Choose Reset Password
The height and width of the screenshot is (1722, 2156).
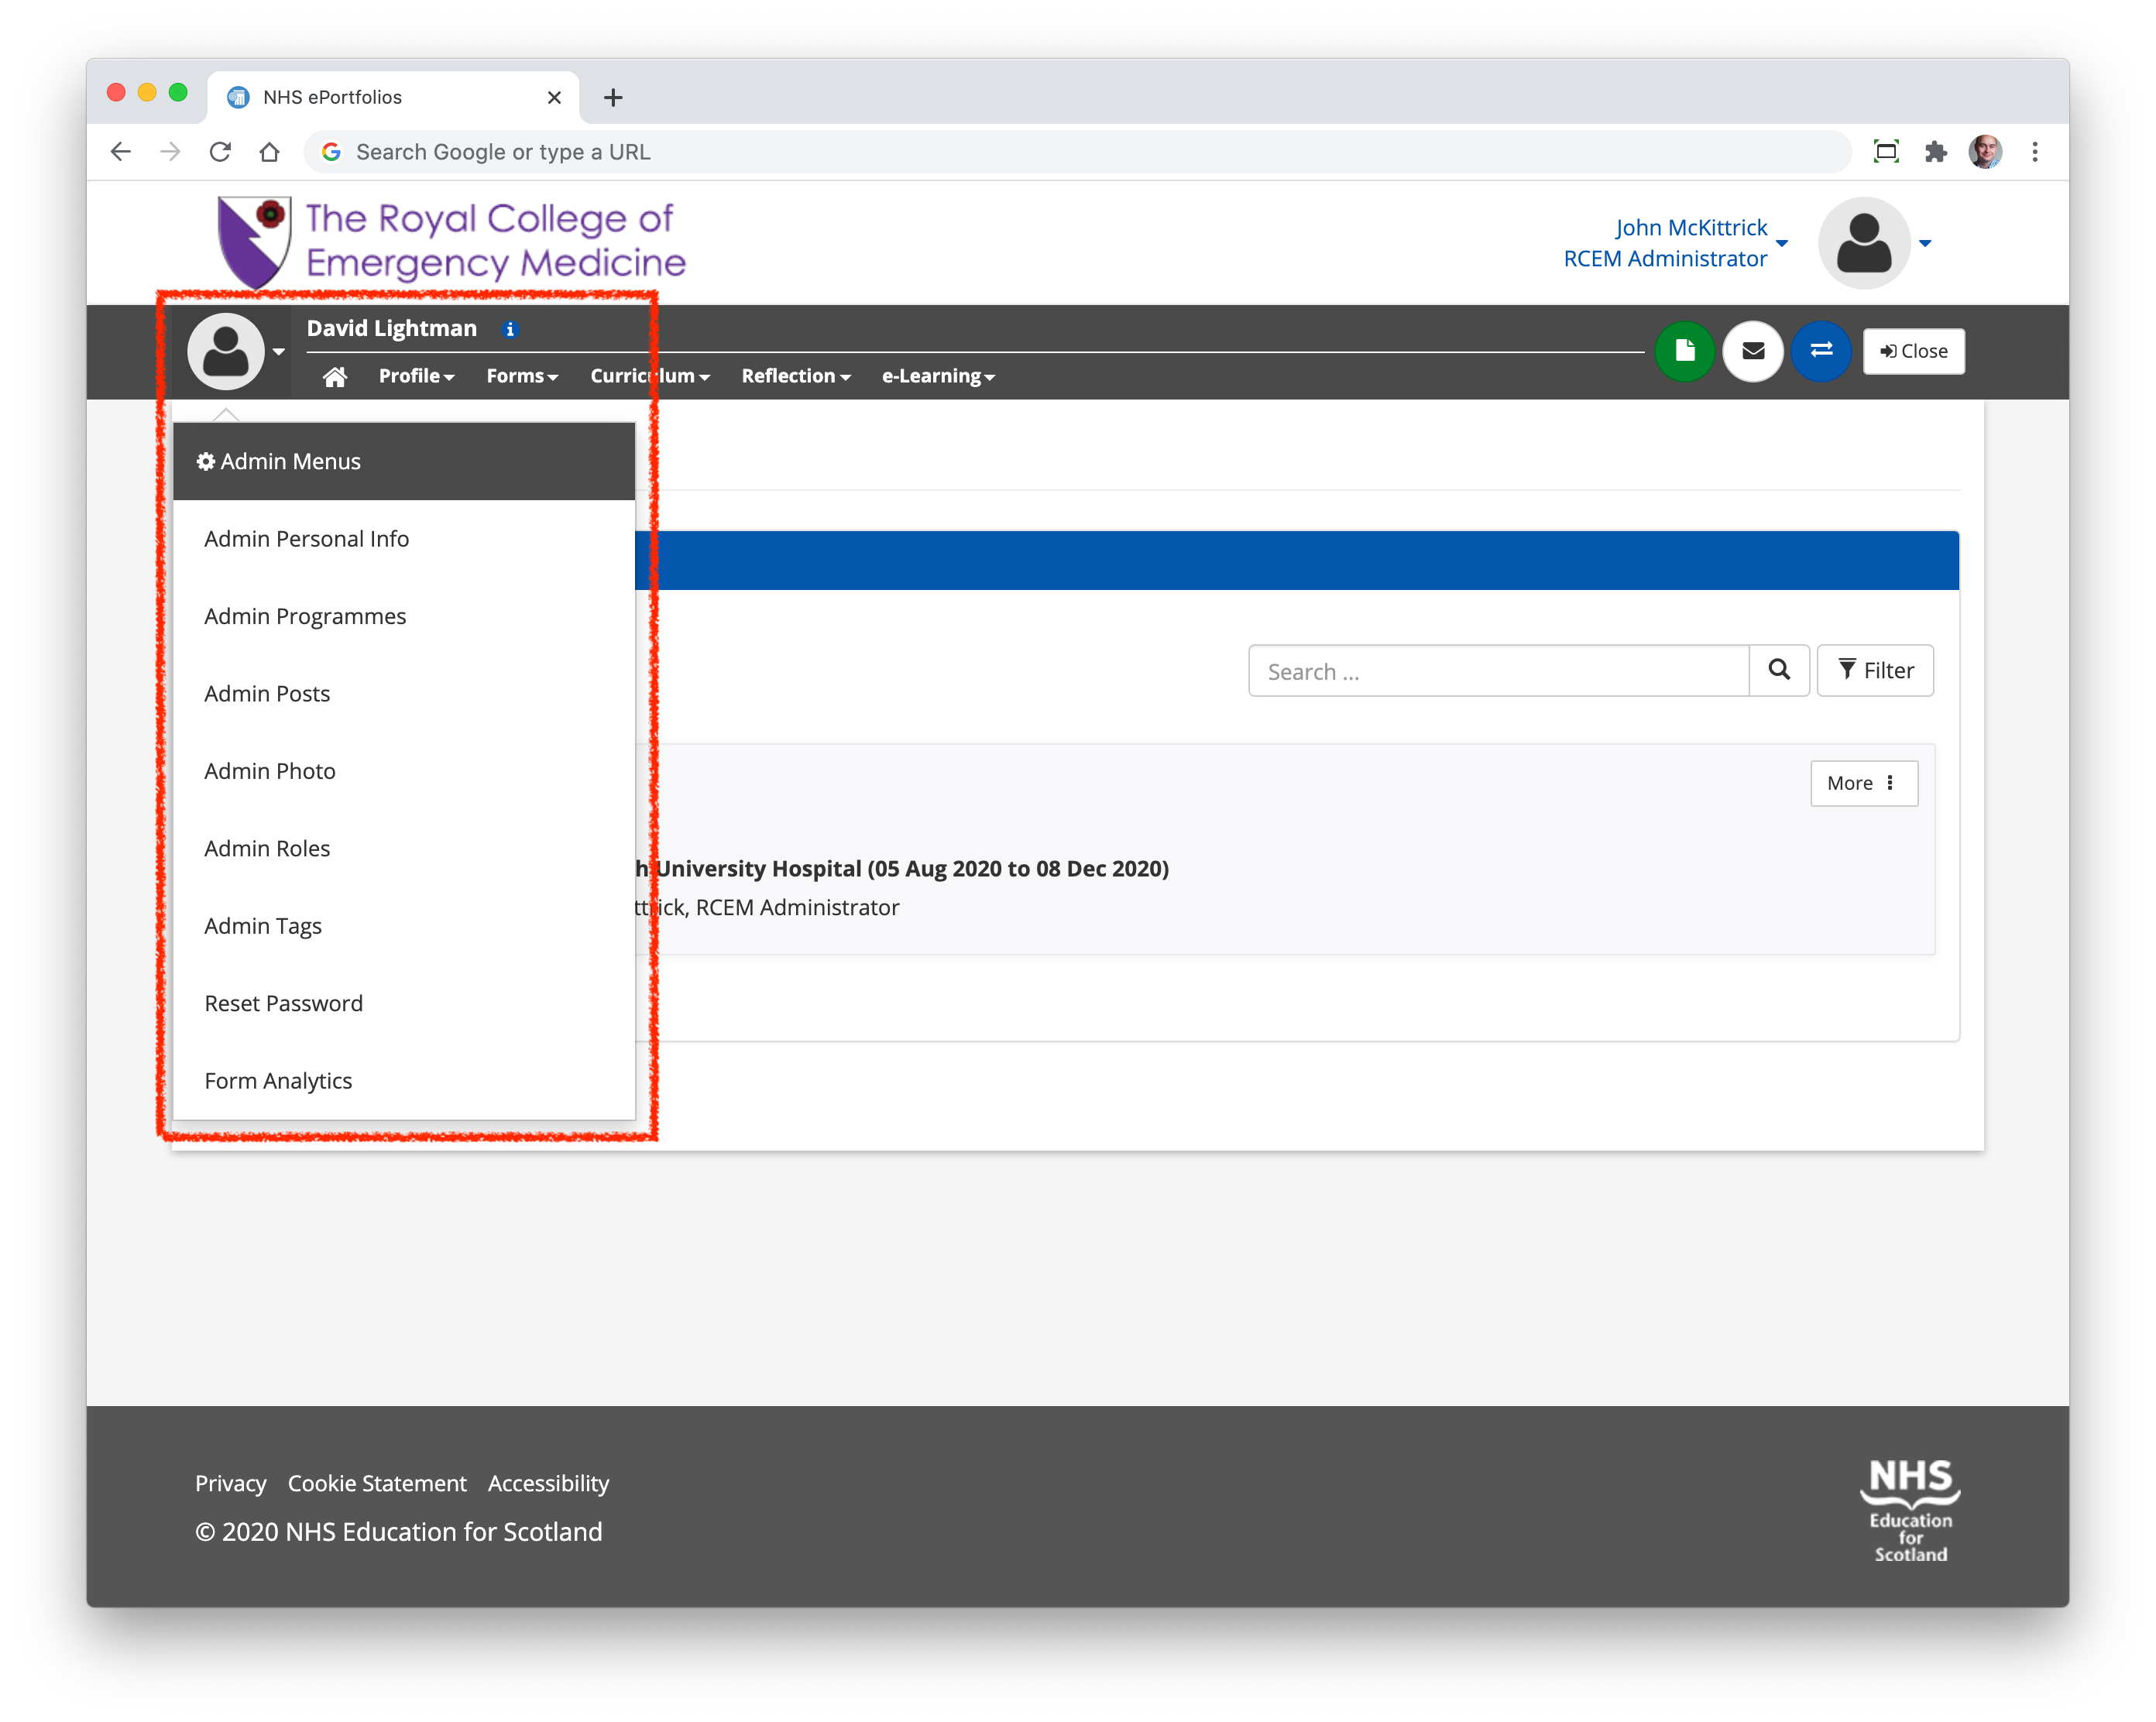(x=404, y=1004)
